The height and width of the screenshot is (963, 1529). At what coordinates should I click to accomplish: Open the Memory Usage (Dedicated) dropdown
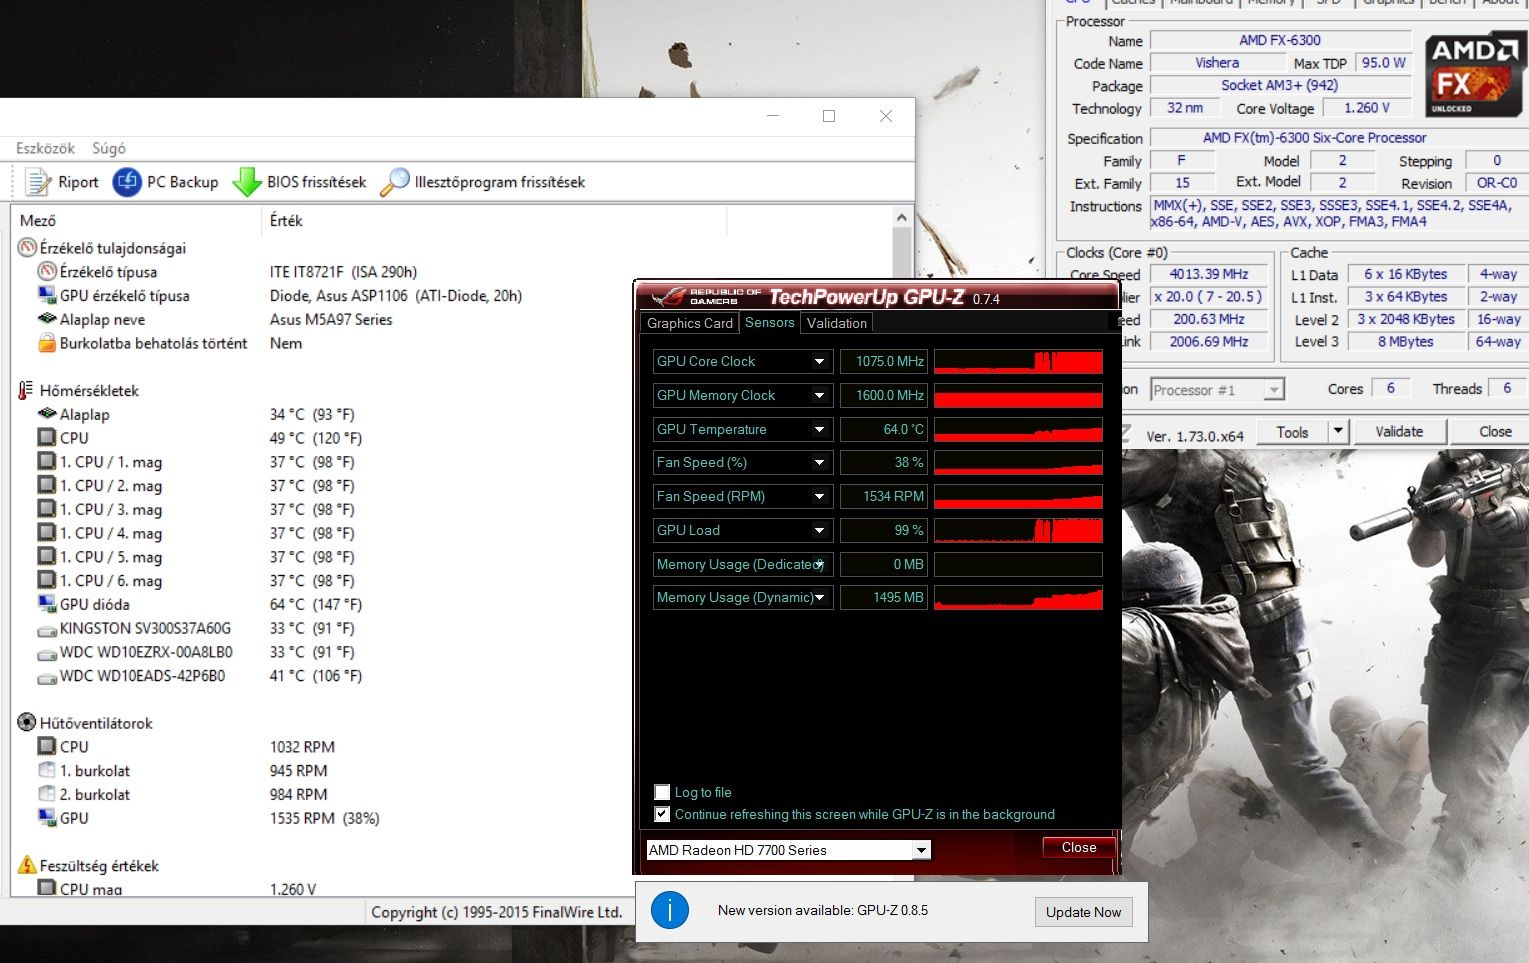tap(820, 564)
